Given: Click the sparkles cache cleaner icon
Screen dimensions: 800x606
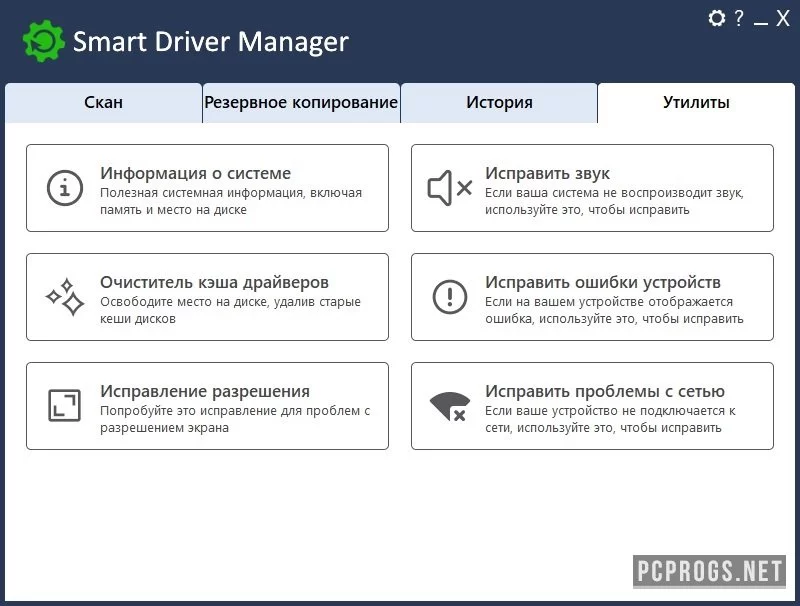Looking at the screenshot, I should 65,297.
